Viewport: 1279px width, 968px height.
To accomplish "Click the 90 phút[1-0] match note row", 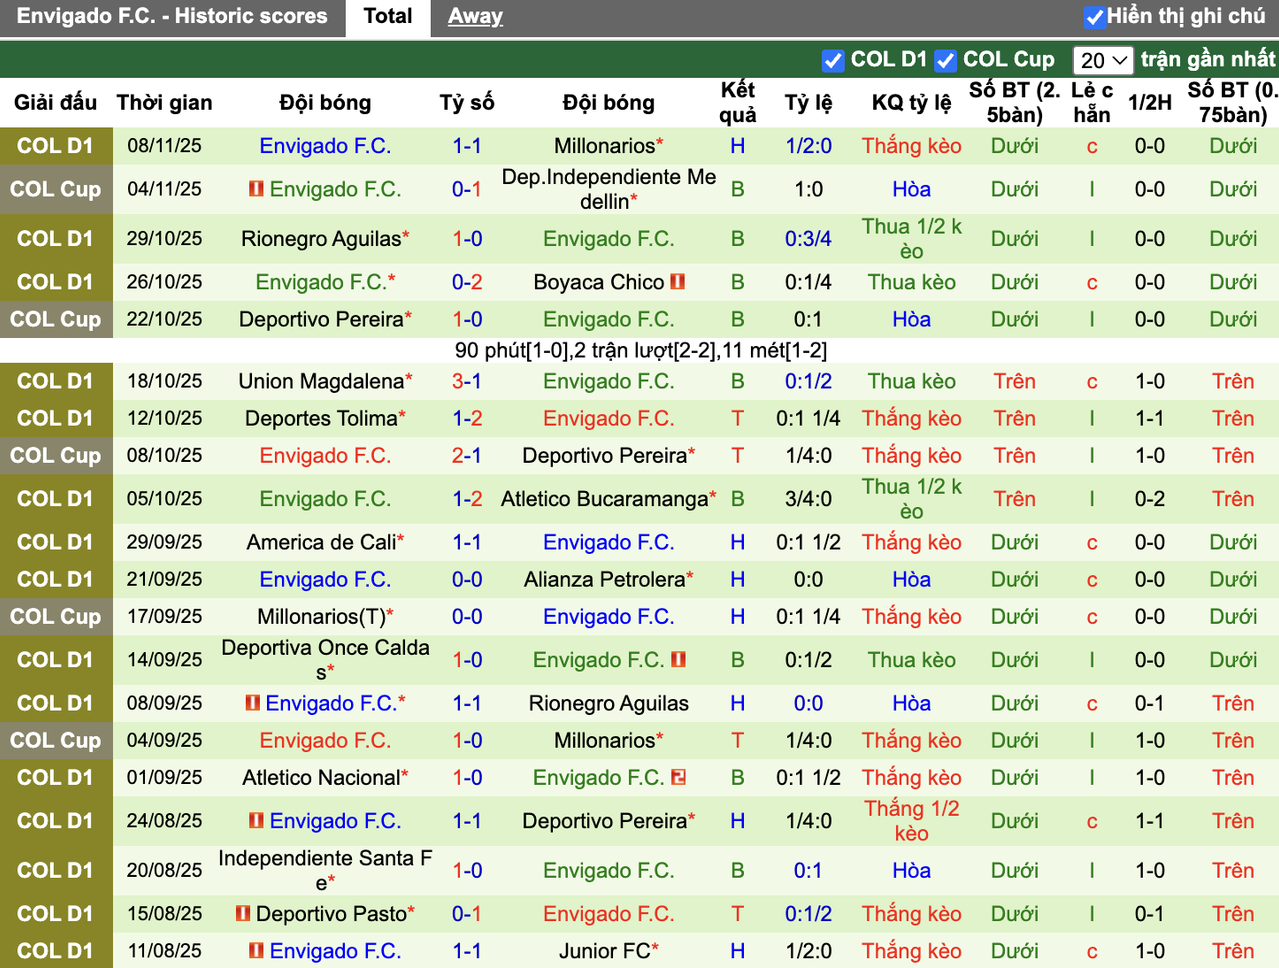I will [640, 350].
